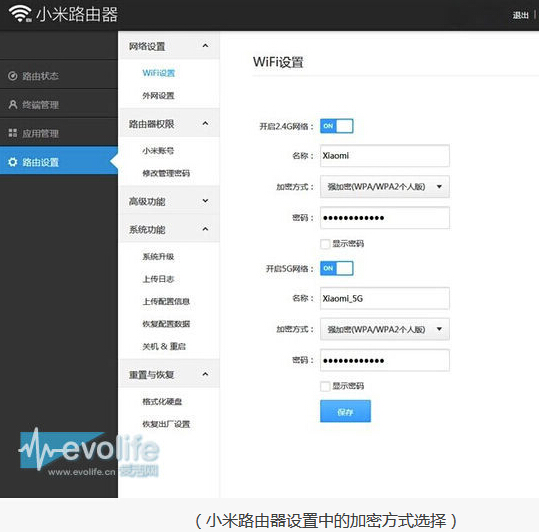Click the 应用管理 grid icon
539x532 pixels.
(13, 133)
